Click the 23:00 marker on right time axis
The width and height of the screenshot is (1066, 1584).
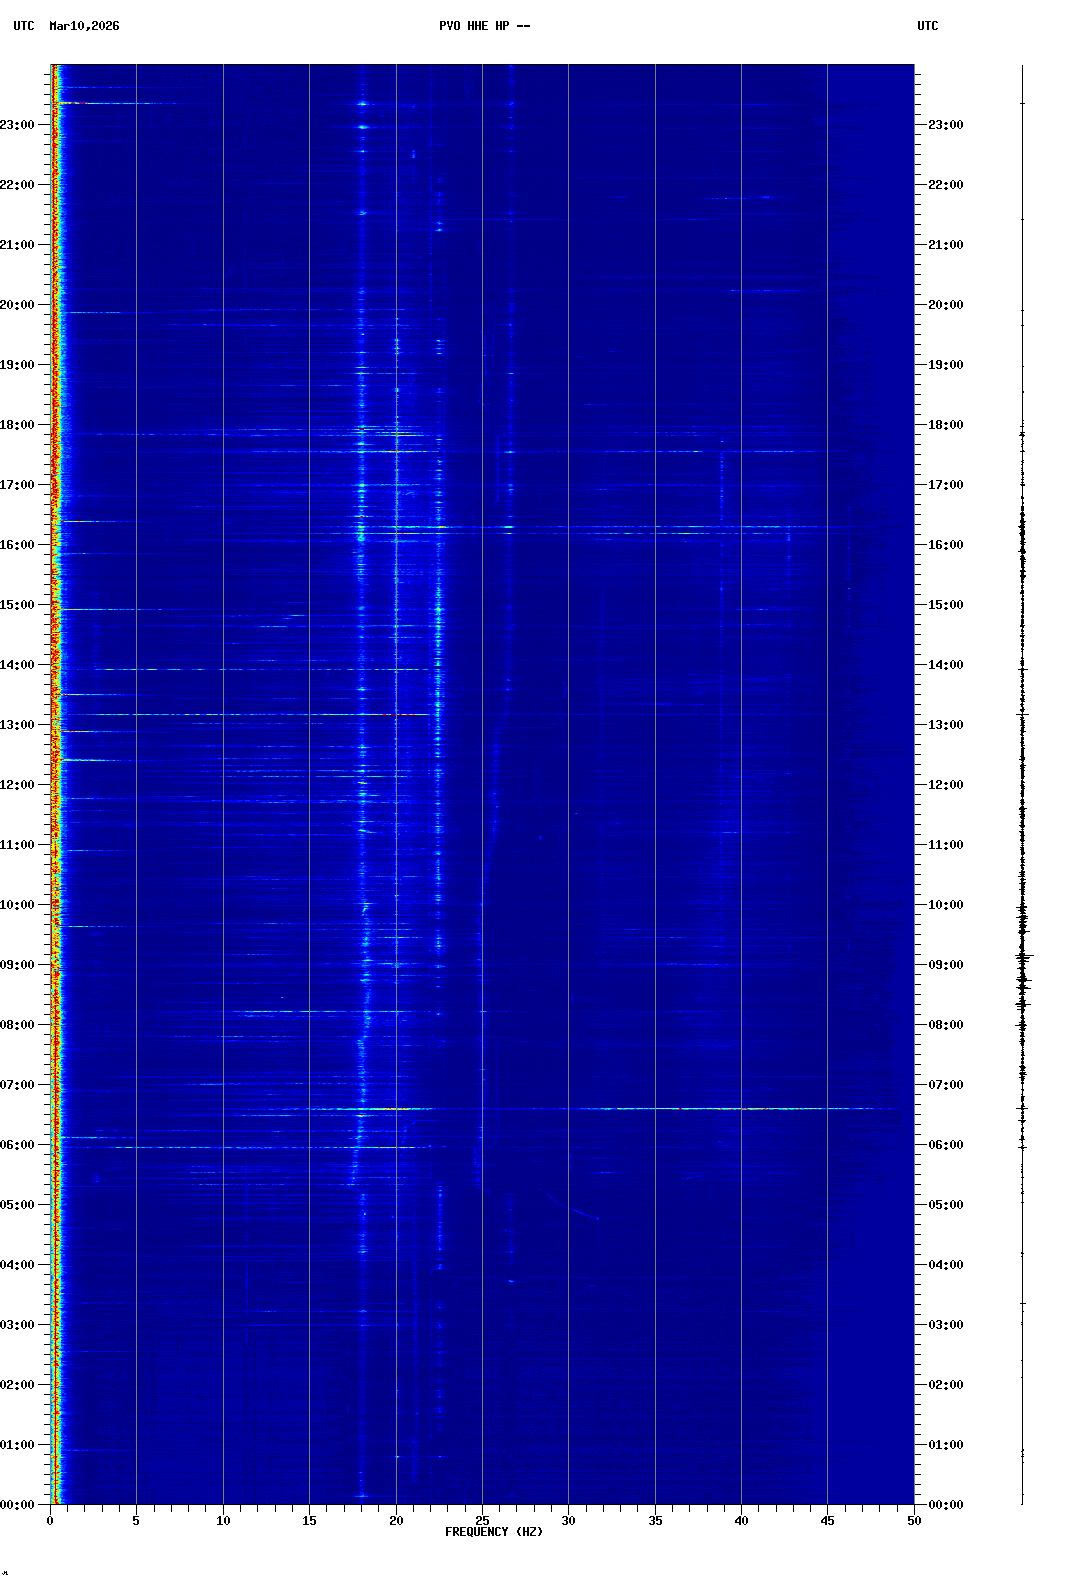pos(945,125)
